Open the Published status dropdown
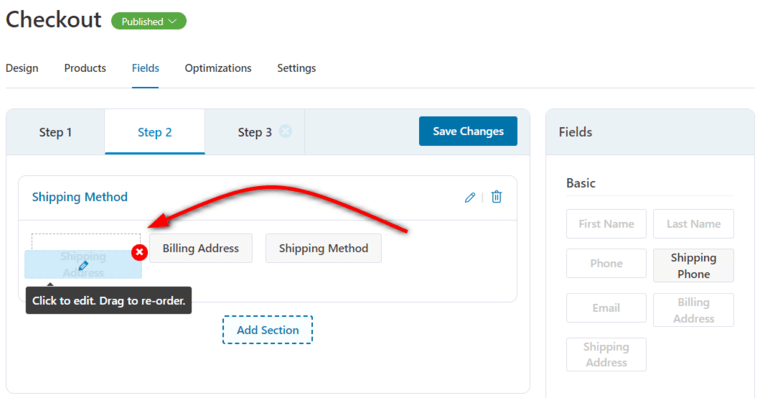The height and width of the screenshot is (398, 760). click(149, 21)
